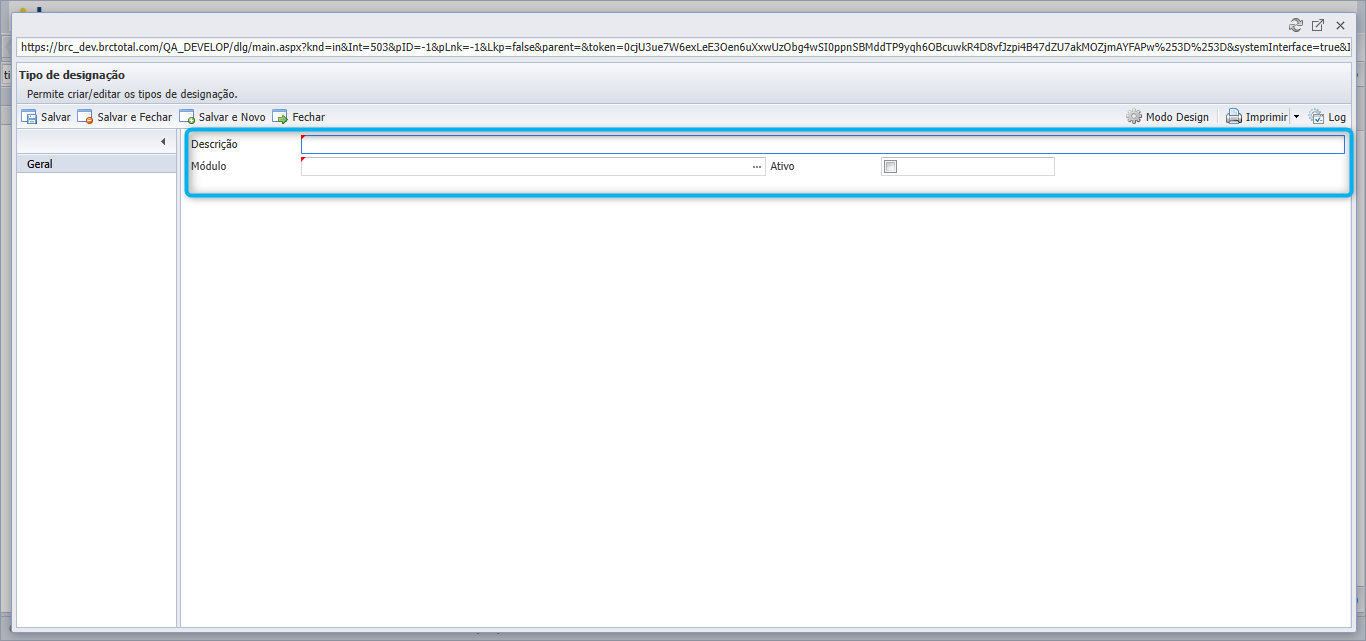1366x641 pixels.
Task: Click the "Descrição" field label
Action: [x=214, y=145]
